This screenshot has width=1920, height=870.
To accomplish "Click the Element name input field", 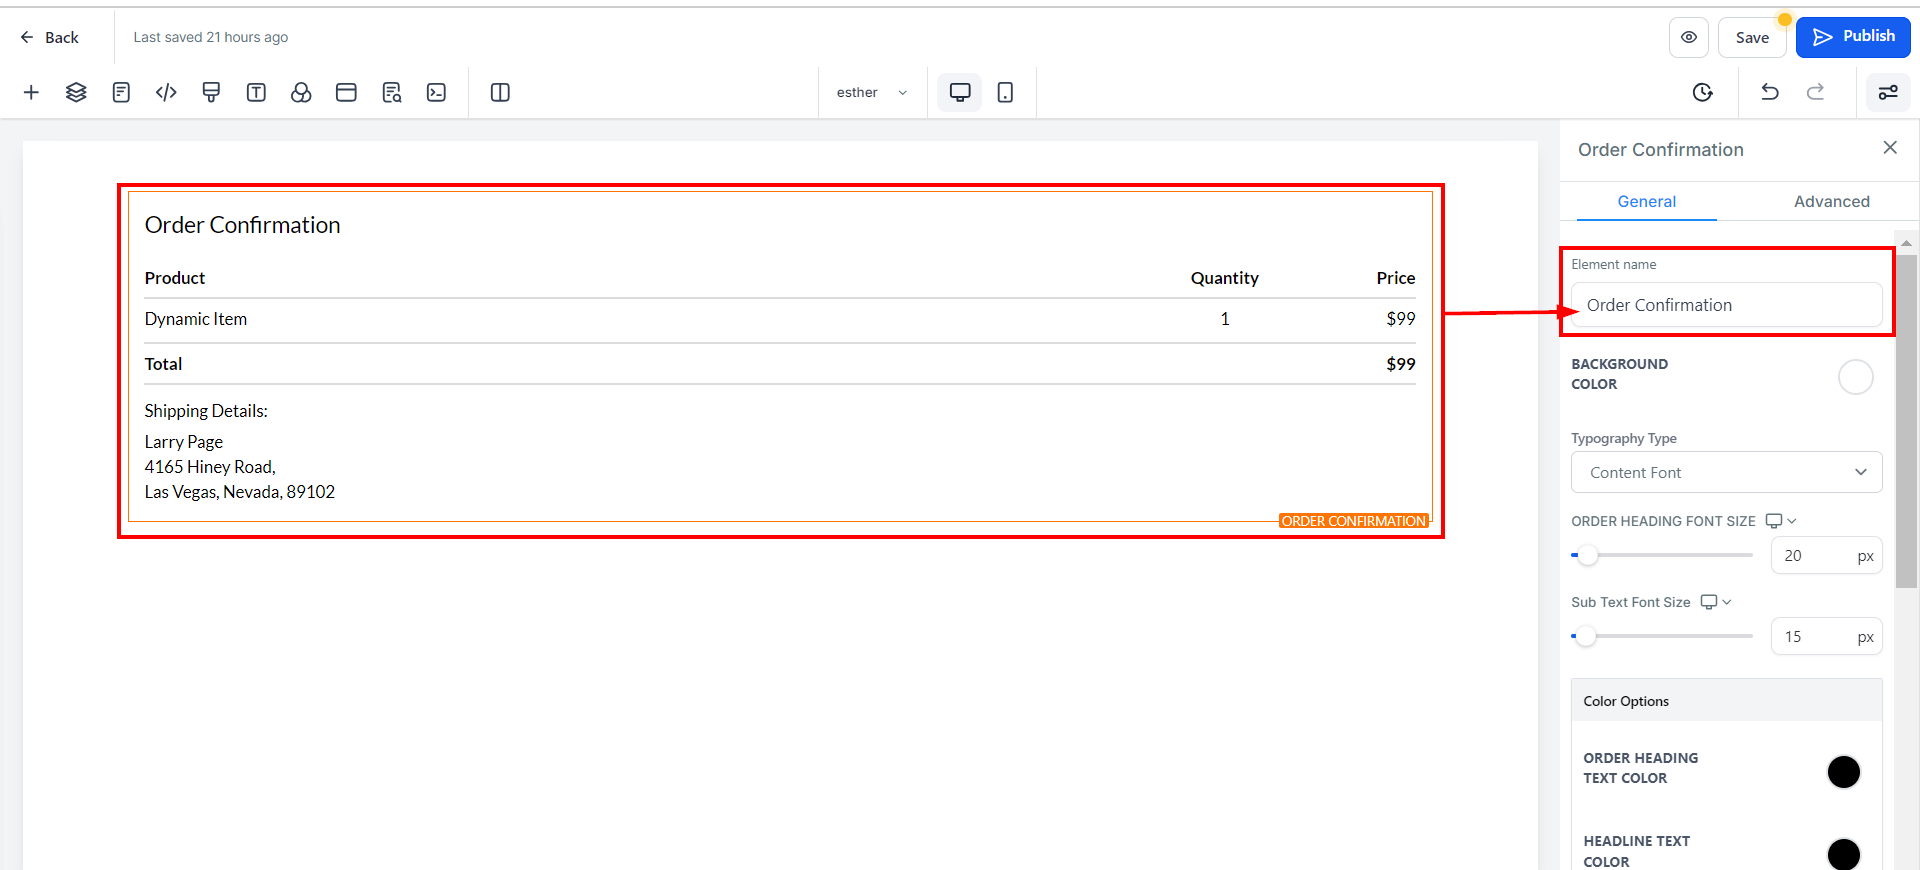I will (x=1726, y=305).
